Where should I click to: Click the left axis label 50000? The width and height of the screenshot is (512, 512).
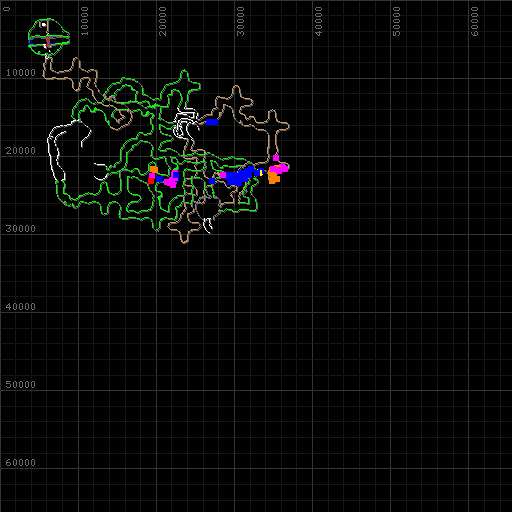point(20,385)
